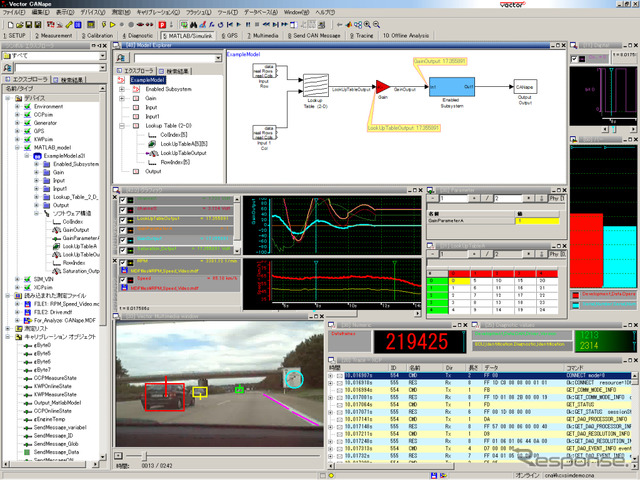640x480 pixels.
Task: Toggle the RPM signal checkbox
Action: [122, 263]
